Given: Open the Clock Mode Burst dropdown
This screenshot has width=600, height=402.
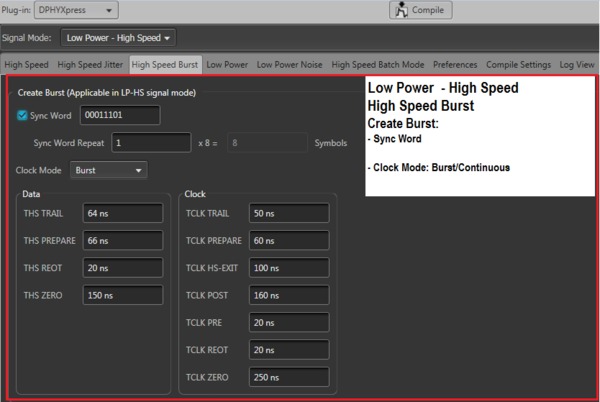Looking at the screenshot, I should coord(108,171).
